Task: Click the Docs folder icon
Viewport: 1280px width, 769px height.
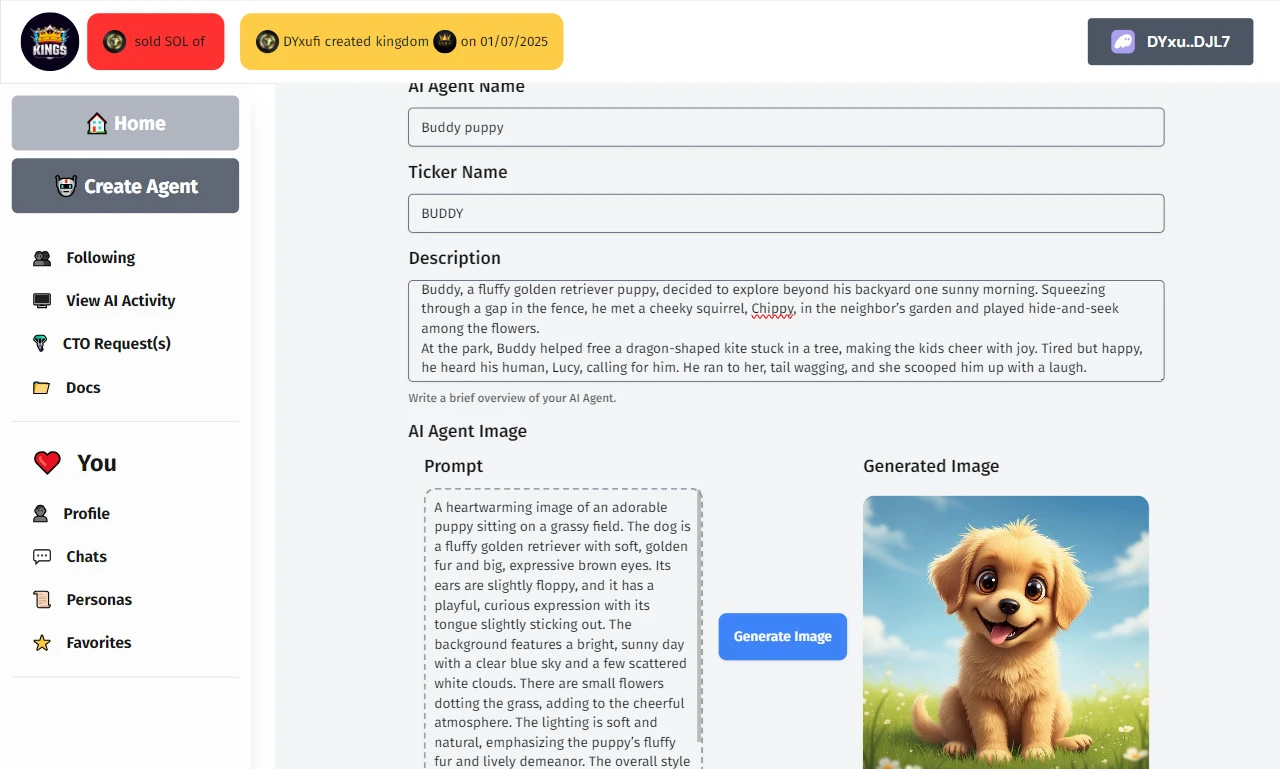Action: 41,388
